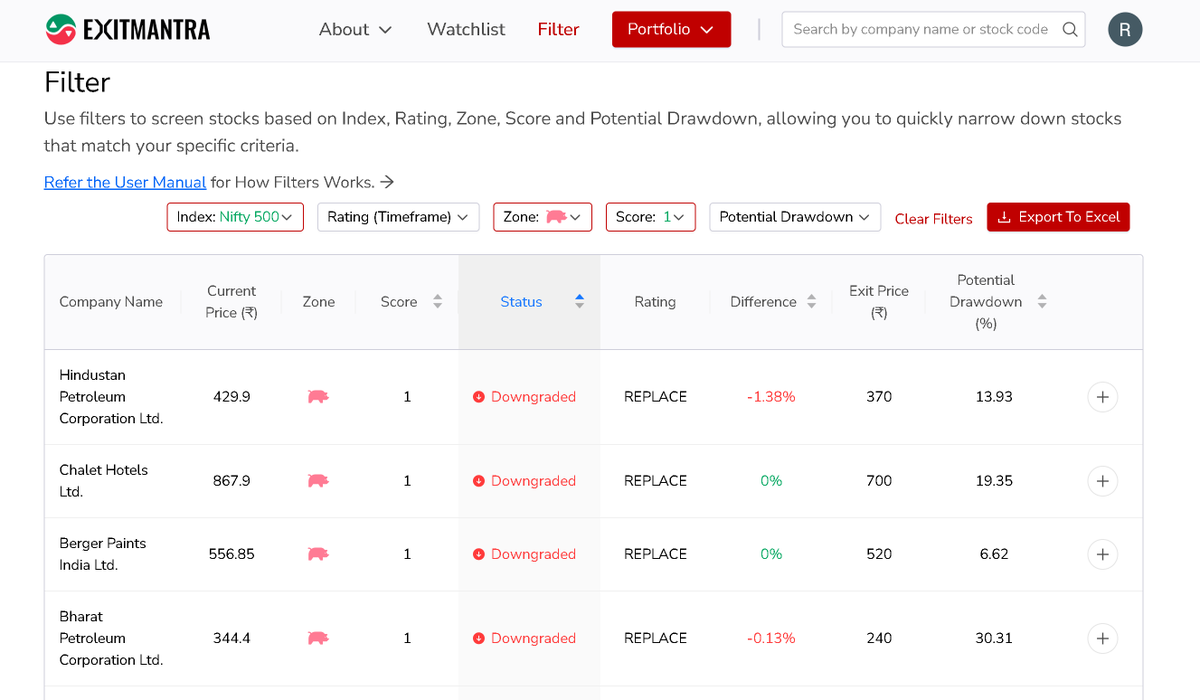Click Clear Filters
The height and width of the screenshot is (700, 1200).
click(x=933, y=218)
